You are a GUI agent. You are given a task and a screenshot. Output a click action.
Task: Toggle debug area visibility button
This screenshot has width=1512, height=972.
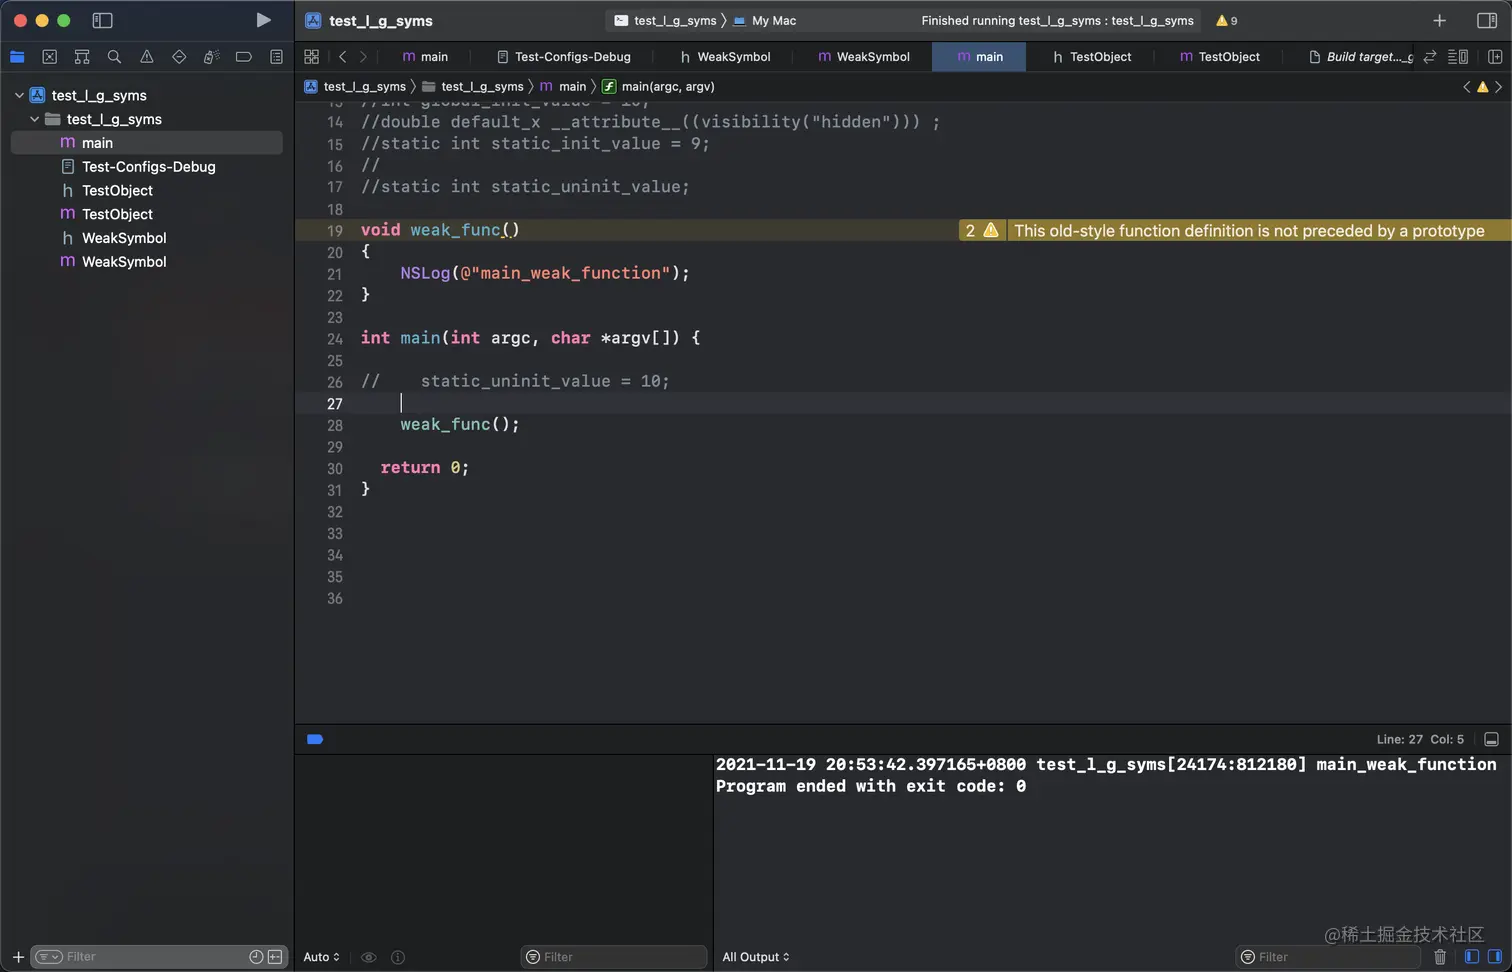coord(1491,739)
